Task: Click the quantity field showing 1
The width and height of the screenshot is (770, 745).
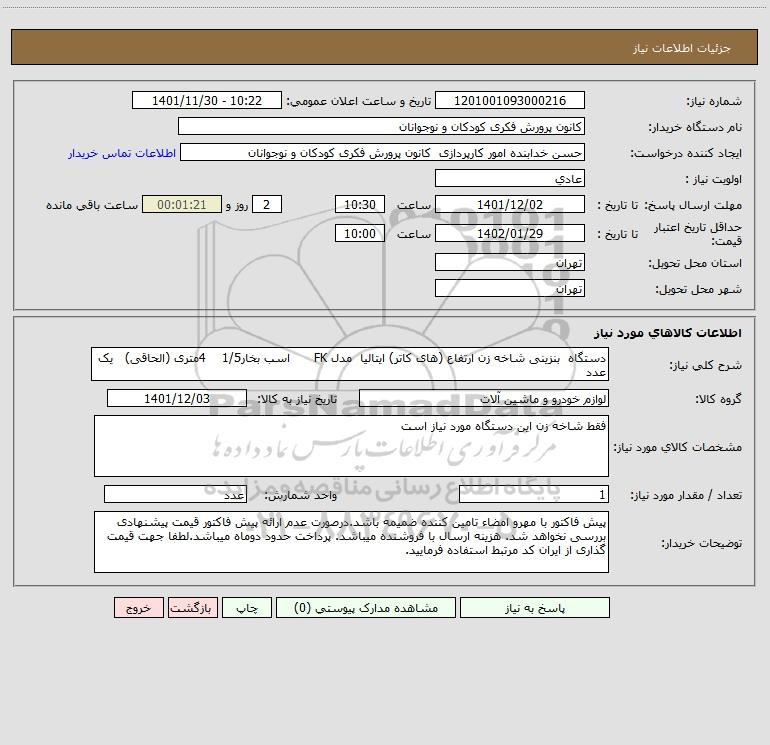Action: coord(534,495)
